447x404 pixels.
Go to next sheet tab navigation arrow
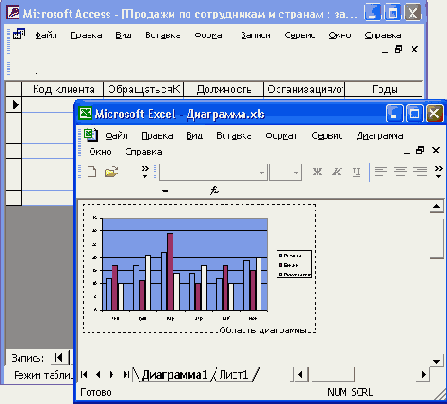click(x=111, y=375)
